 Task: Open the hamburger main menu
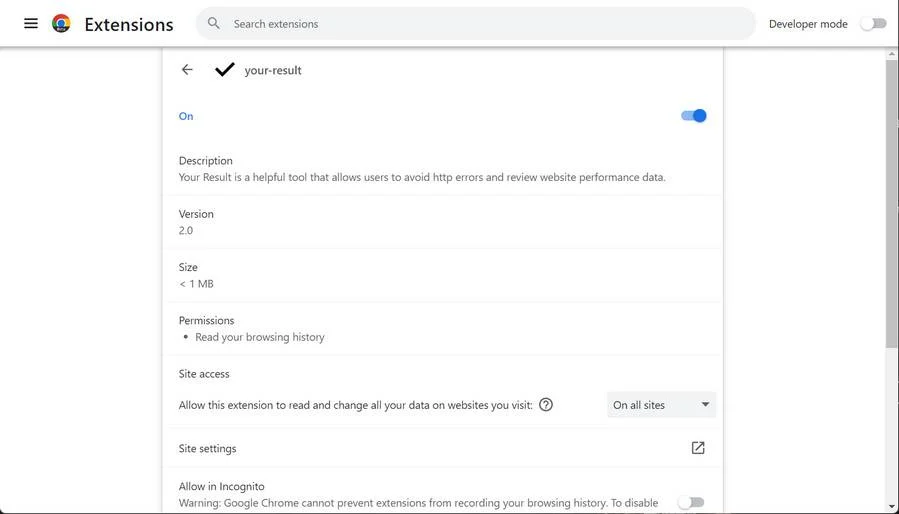[31, 24]
